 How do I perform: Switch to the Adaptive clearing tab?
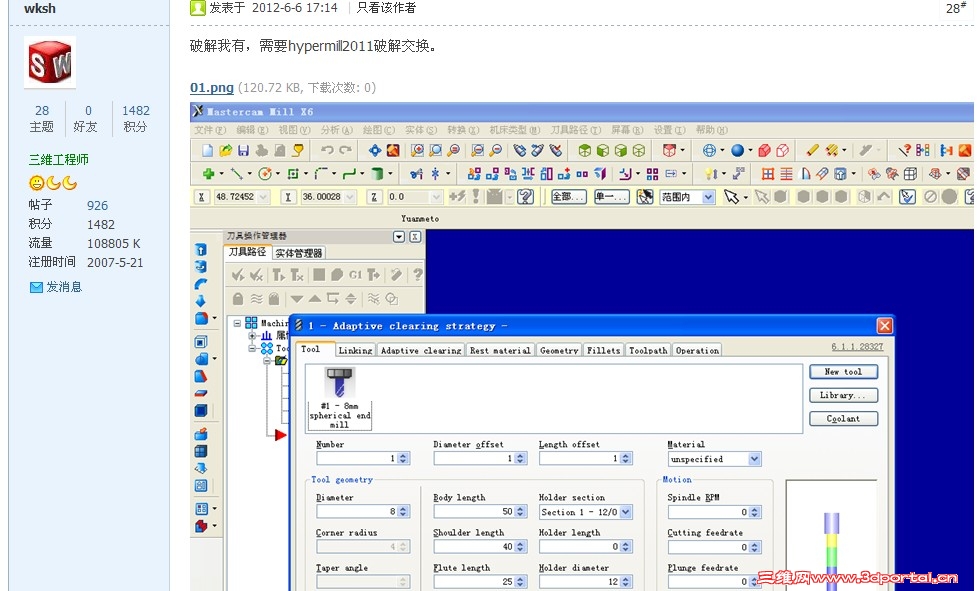click(421, 350)
